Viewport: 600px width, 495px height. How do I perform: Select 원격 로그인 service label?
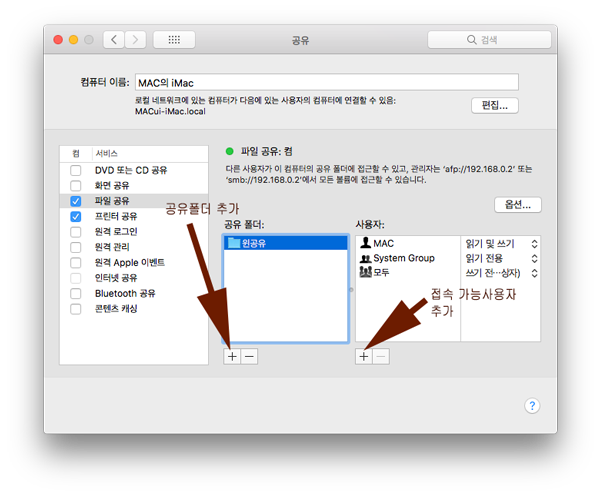click(x=116, y=232)
